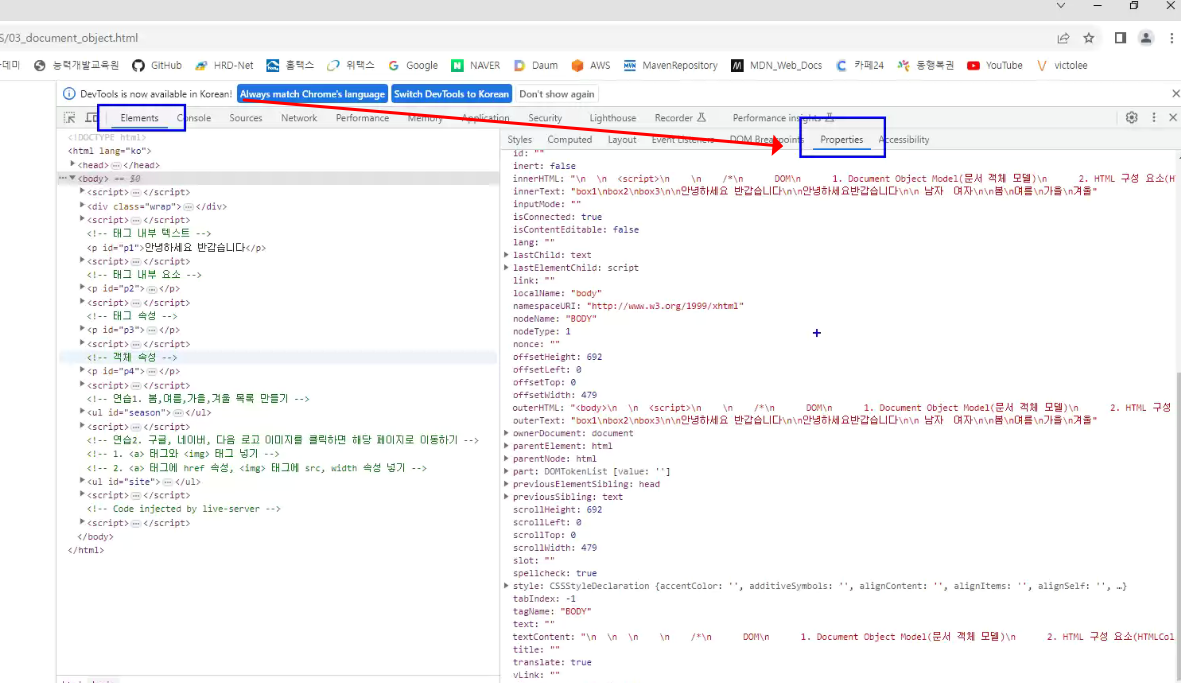
Task: Open DevTools settings gear
Action: [x=1131, y=117]
